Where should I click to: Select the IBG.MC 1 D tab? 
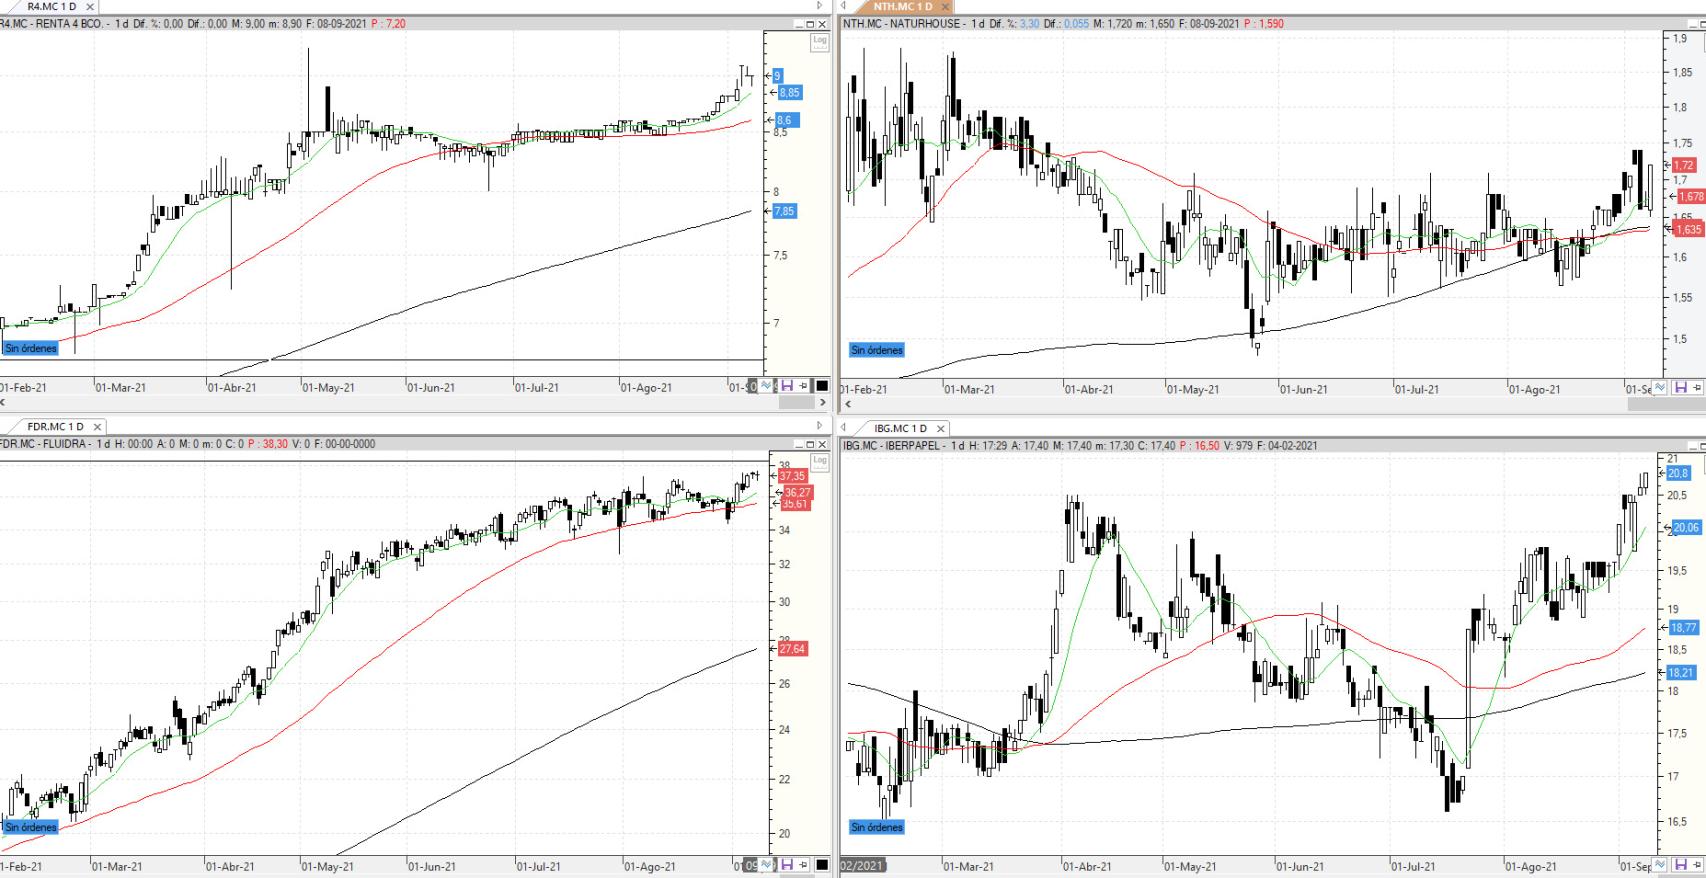coord(900,428)
